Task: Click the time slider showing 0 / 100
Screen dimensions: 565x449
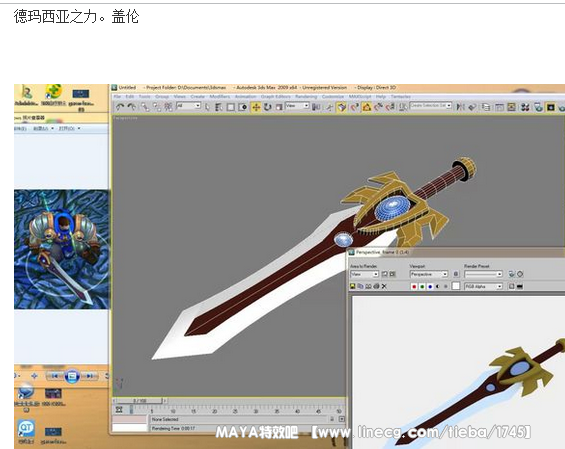Action: [x=140, y=401]
